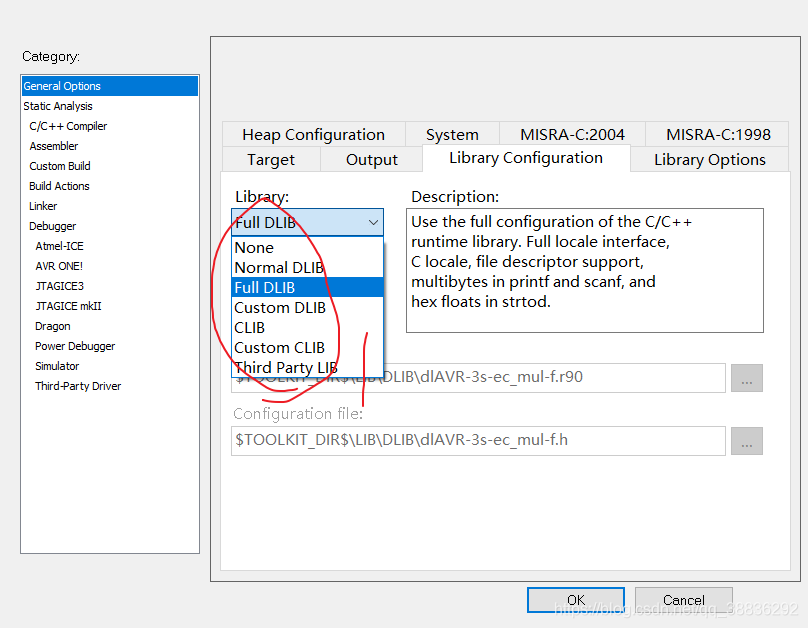Select General Options category
This screenshot has height=628, width=808.
coord(110,86)
